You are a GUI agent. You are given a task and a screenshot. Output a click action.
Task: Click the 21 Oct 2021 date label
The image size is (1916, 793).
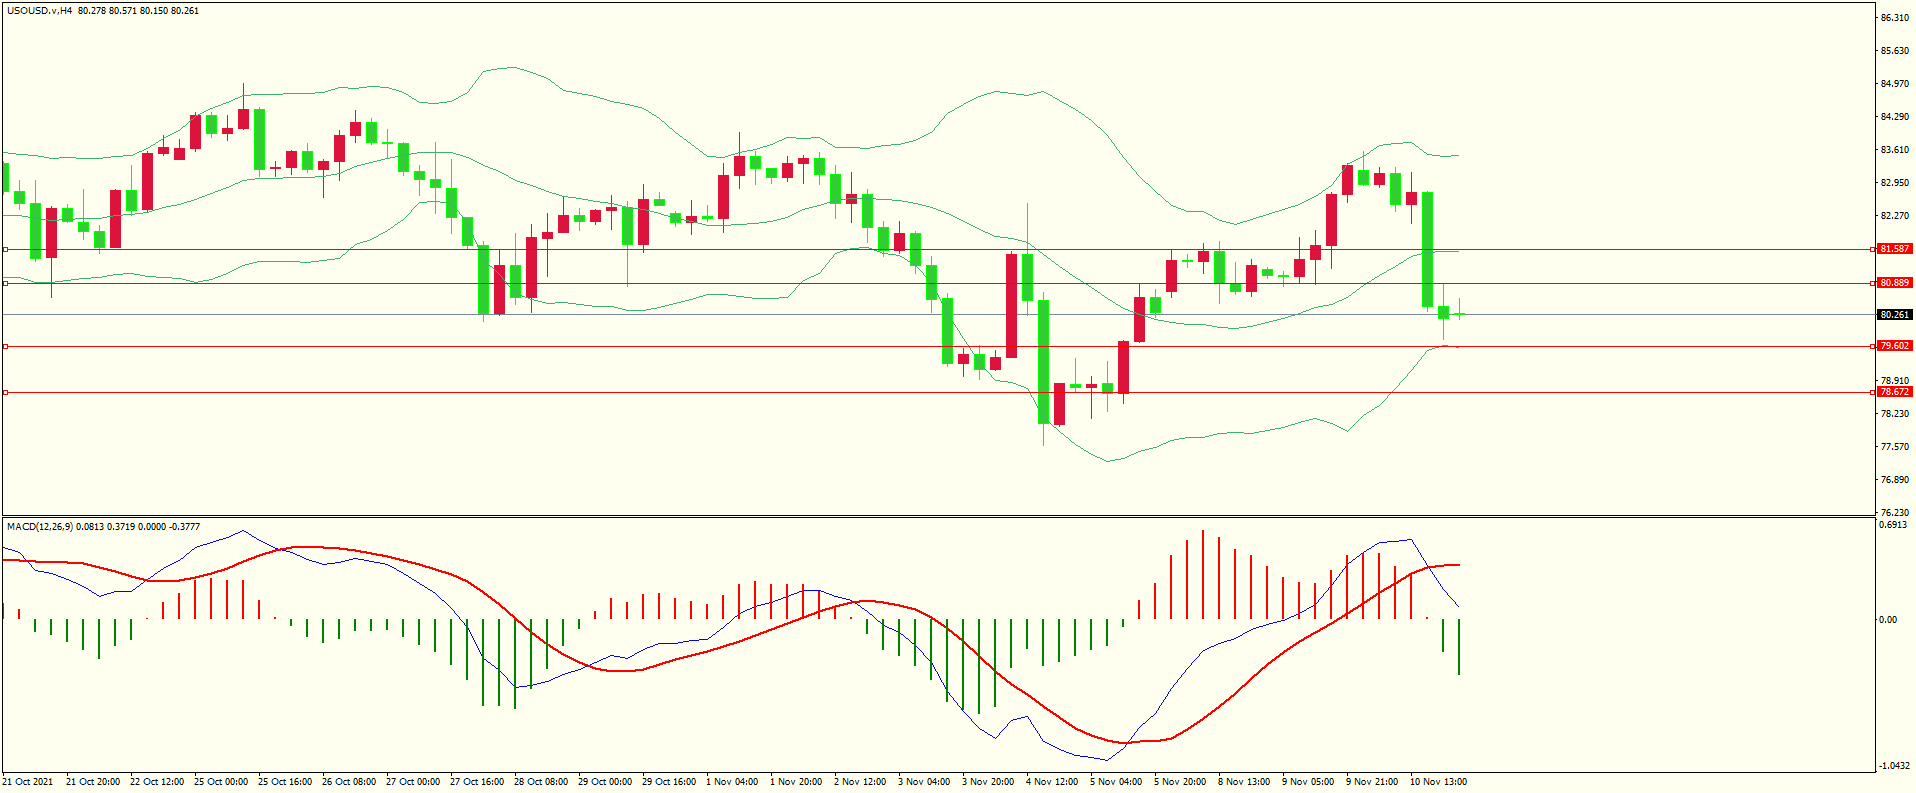[x=28, y=782]
